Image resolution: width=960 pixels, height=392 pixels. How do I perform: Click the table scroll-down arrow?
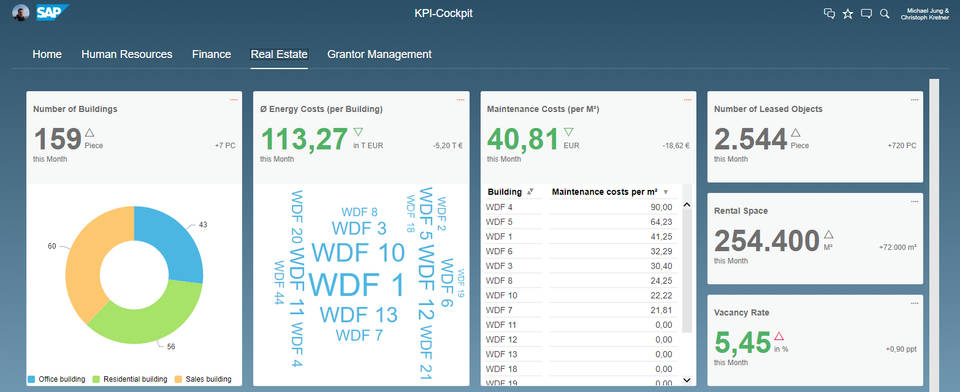(686, 380)
